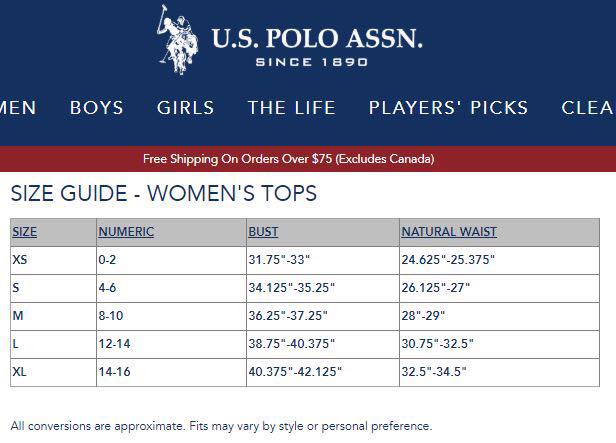Click the U.S. Polo Assn. brand name

click(x=317, y=38)
